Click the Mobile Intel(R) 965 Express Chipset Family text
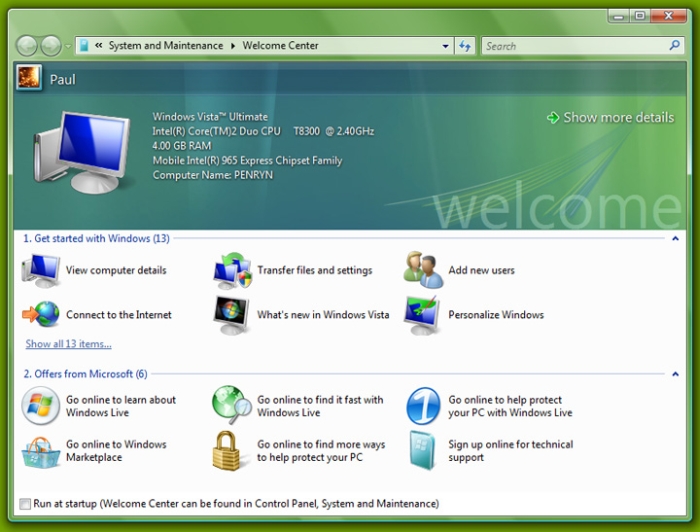This screenshot has width=700, height=532. tap(247, 161)
